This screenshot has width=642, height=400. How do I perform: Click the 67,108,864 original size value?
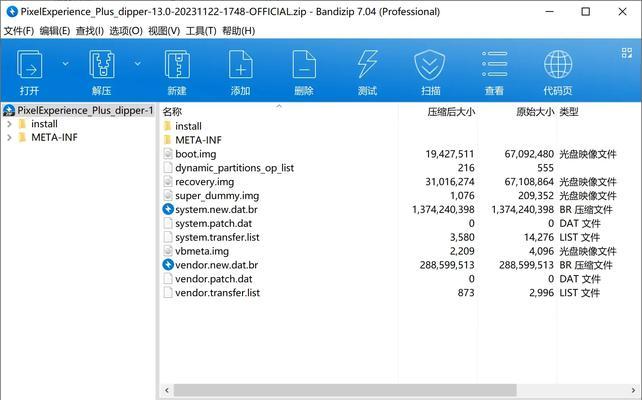click(x=529, y=182)
